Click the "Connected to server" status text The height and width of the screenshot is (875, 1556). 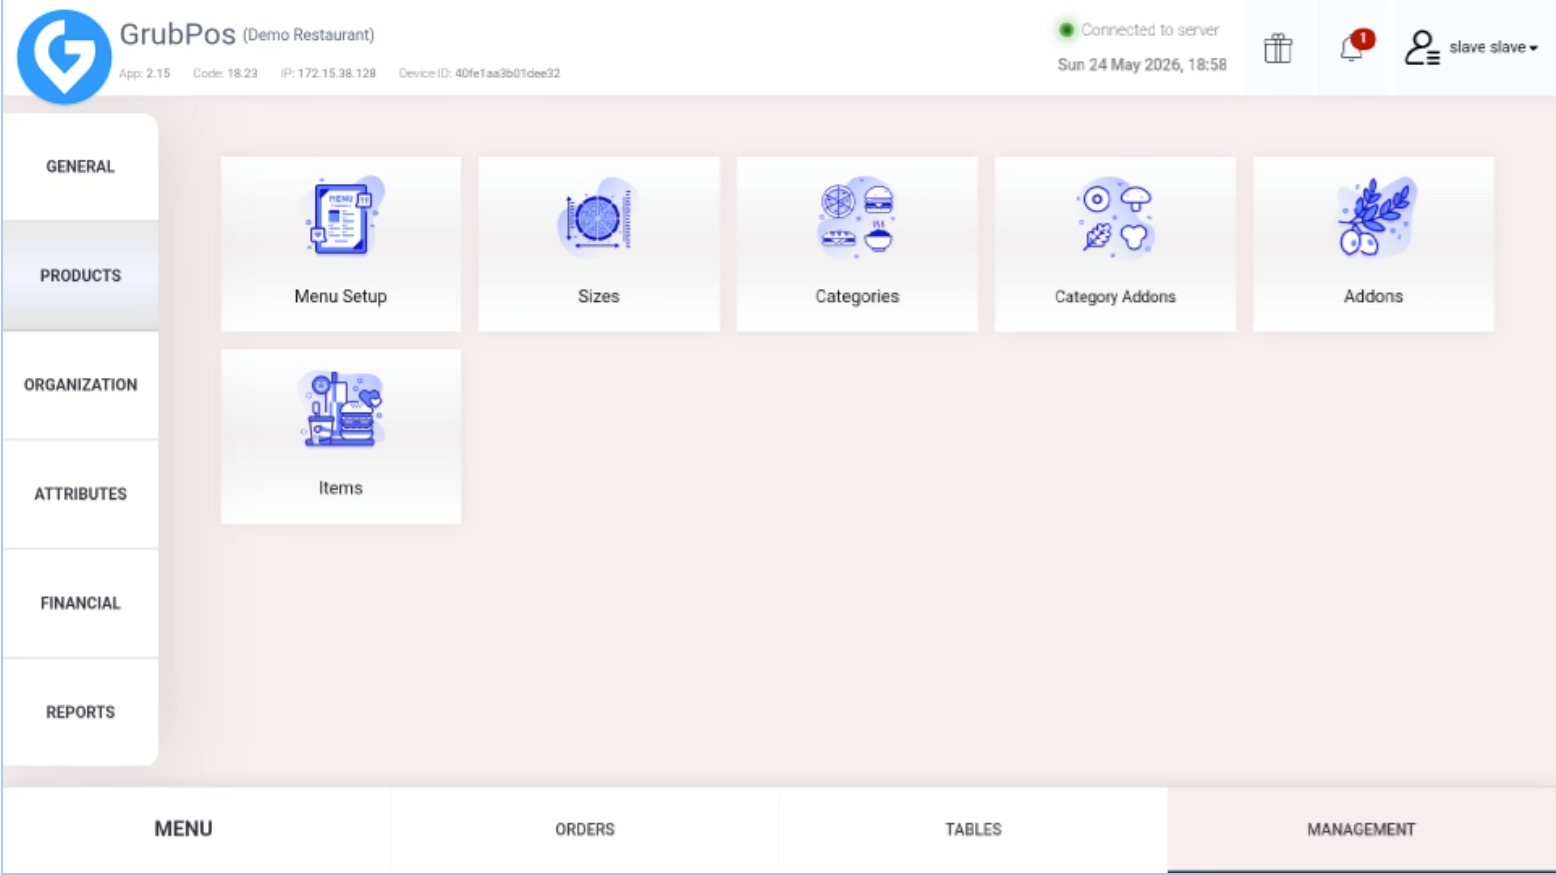[1150, 30]
